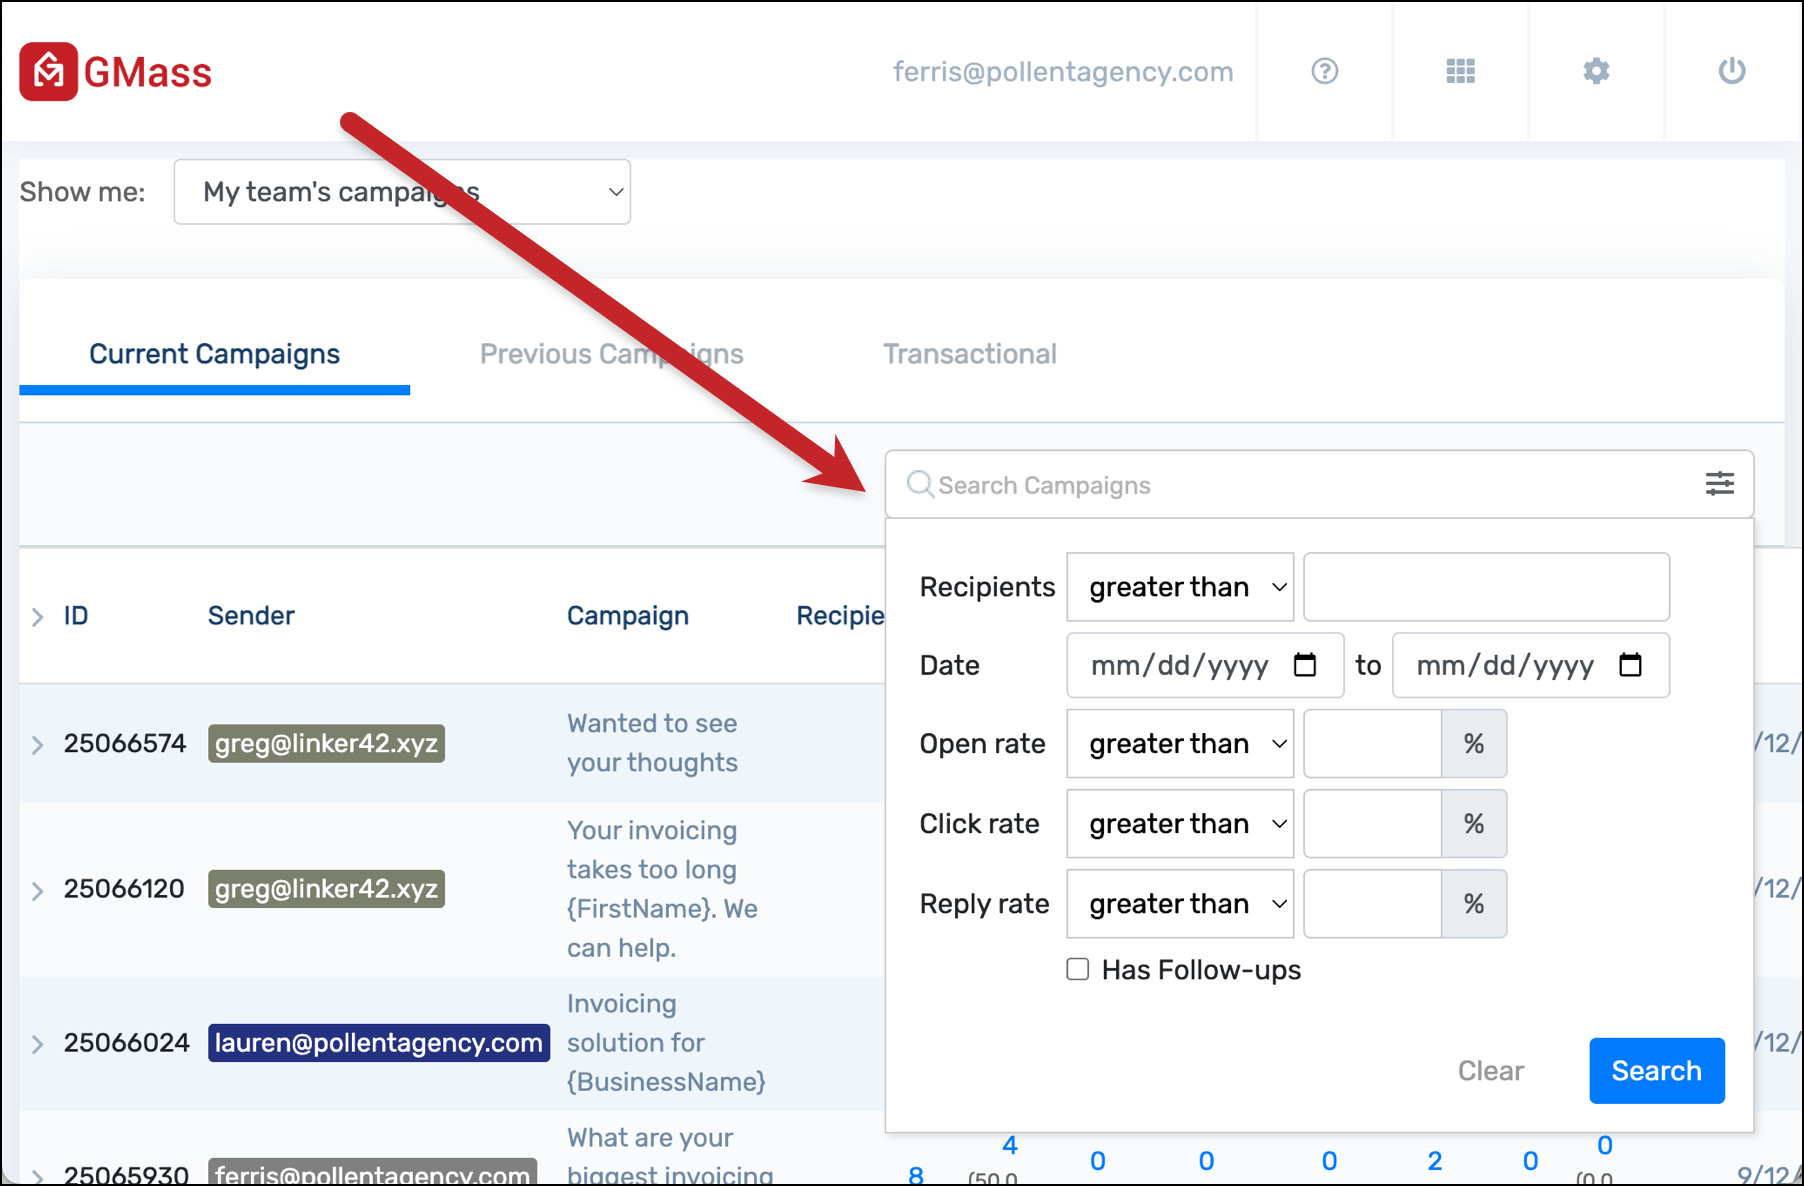Open the help question mark icon
Viewport: 1804px width, 1186px height.
[1325, 71]
